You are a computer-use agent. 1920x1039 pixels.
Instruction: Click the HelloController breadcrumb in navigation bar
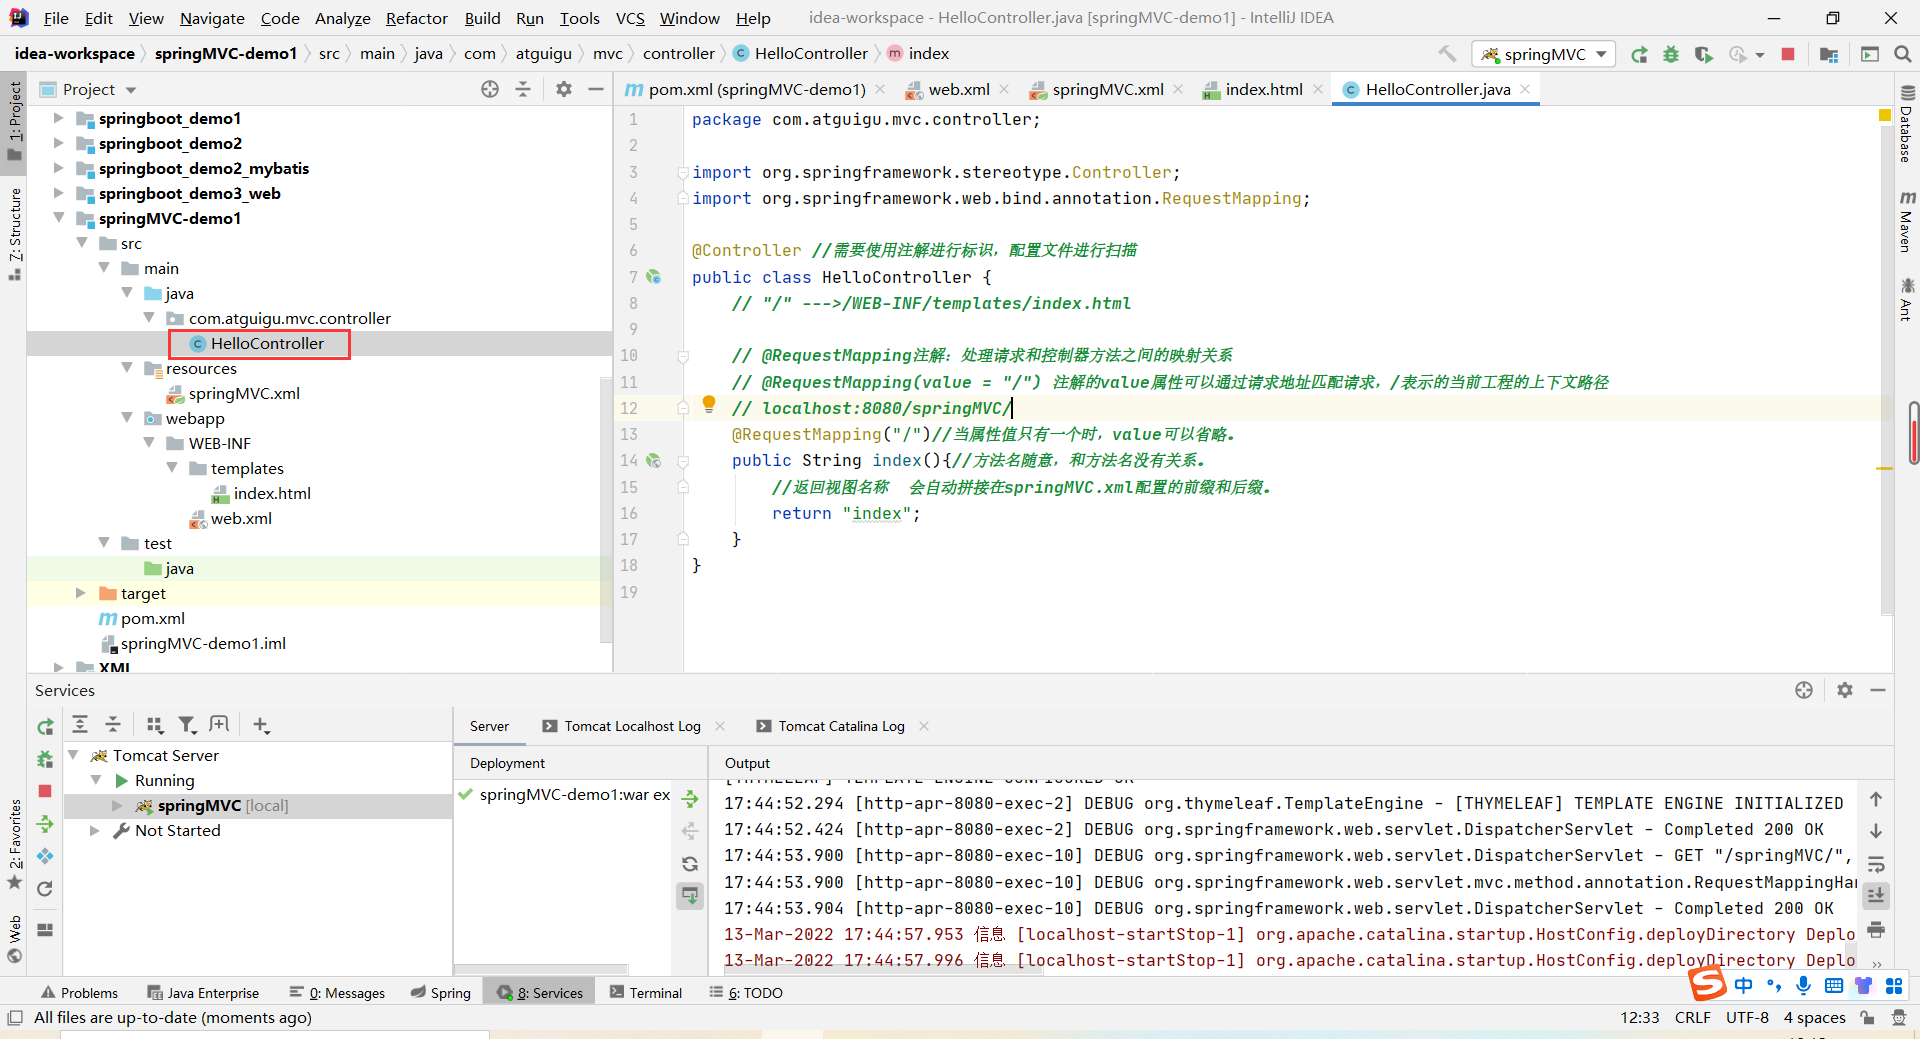800,53
